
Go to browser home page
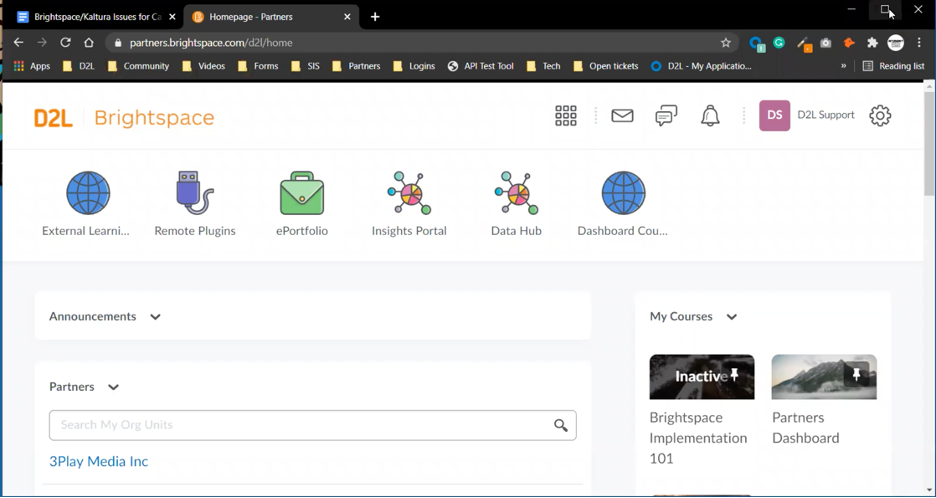[x=89, y=42]
